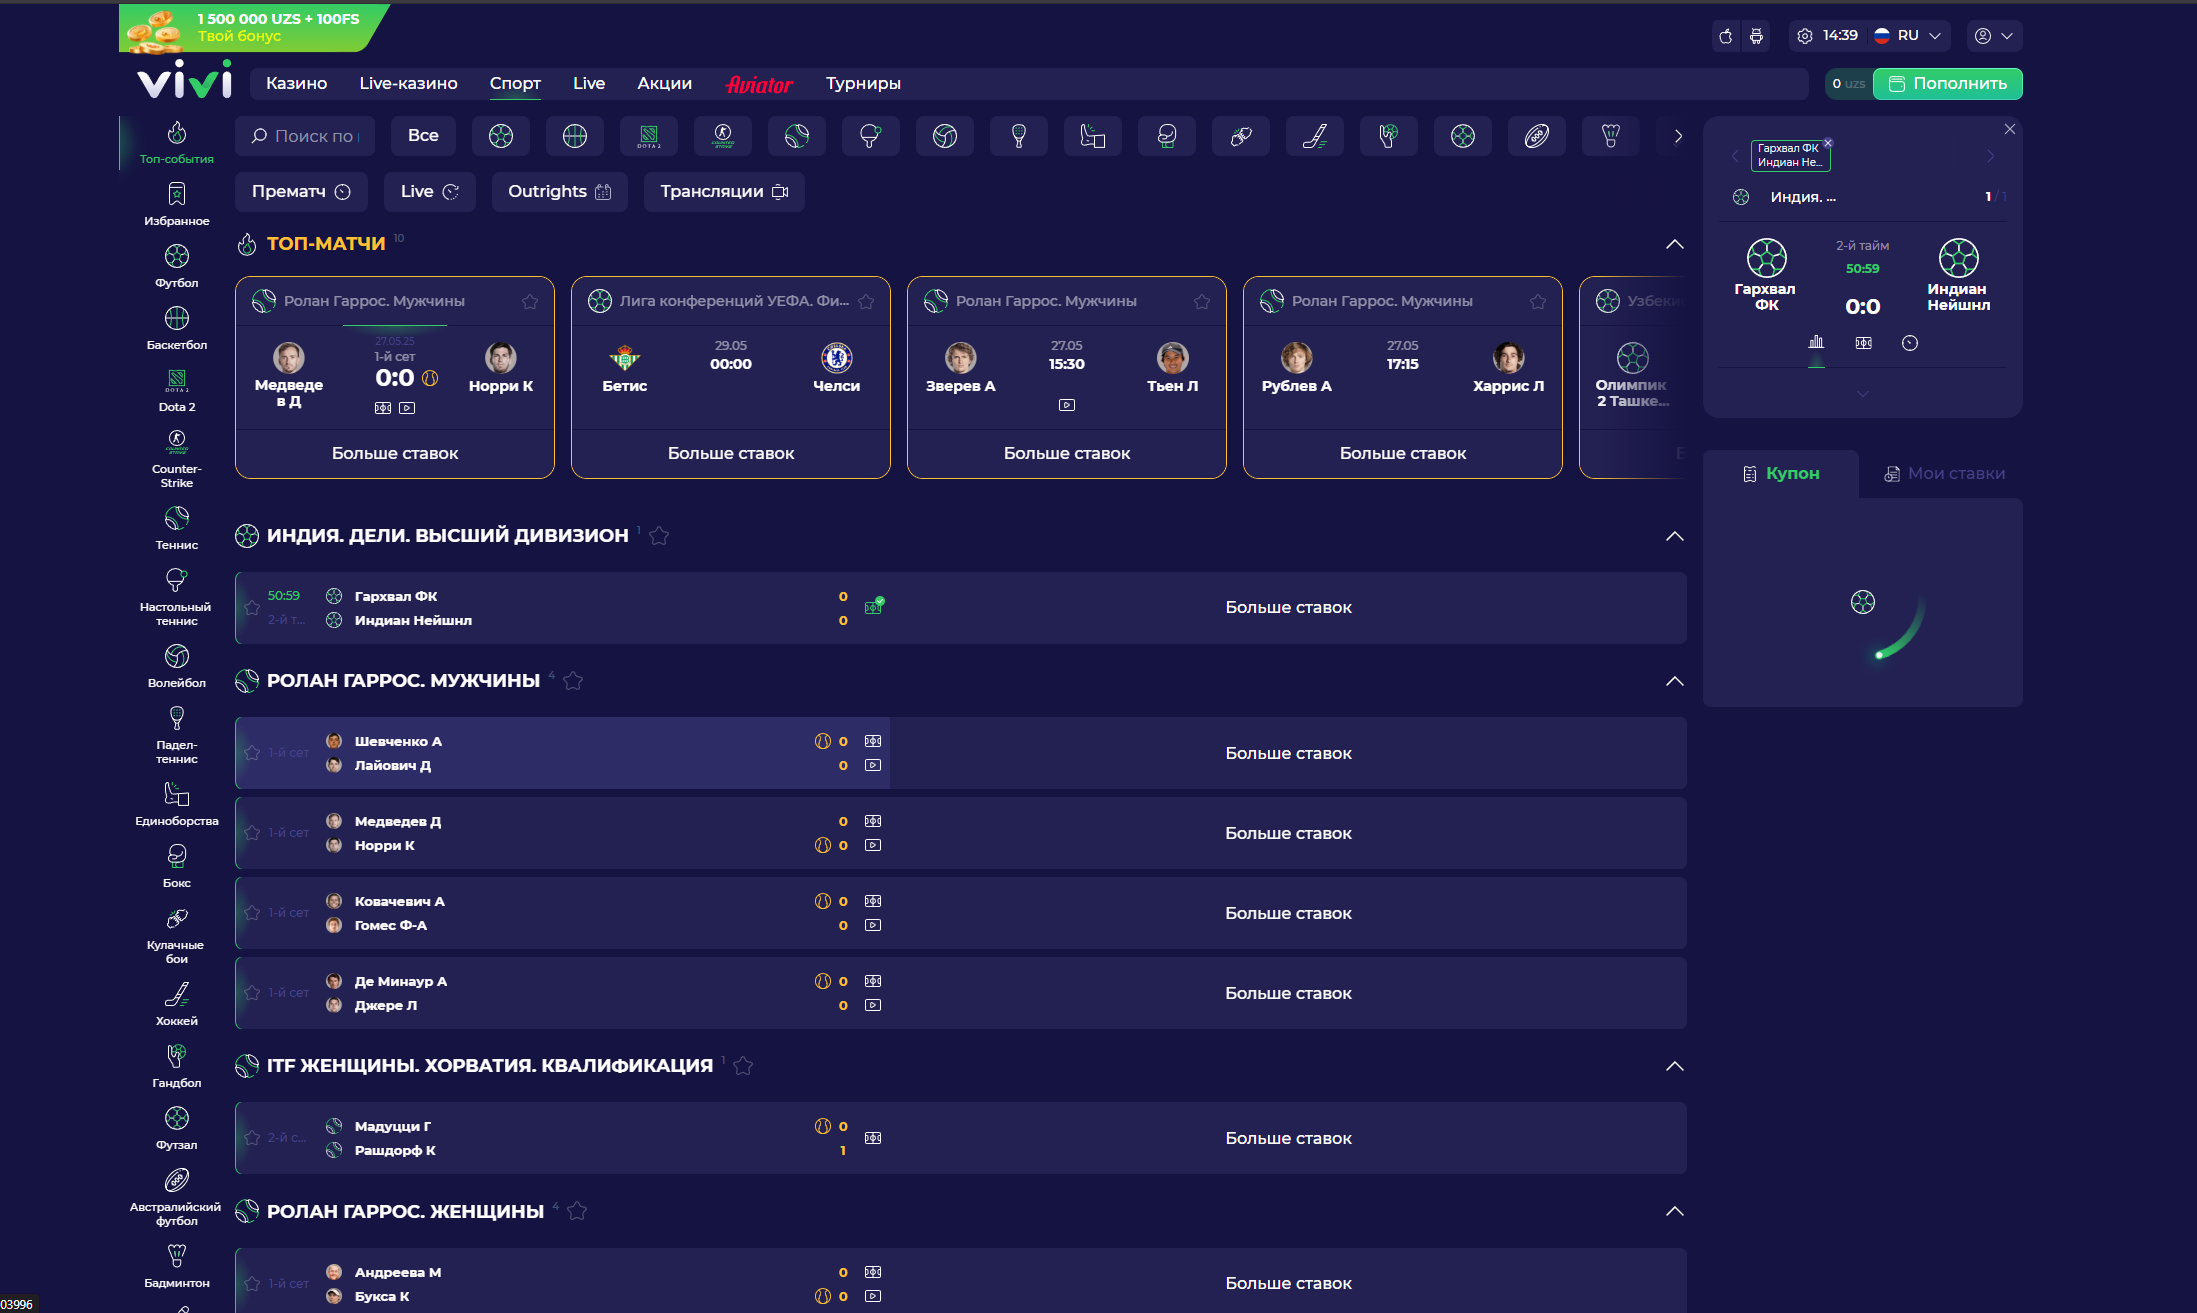Click the Apple app download icon
The width and height of the screenshot is (2197, 1313).
(1725, 36)
